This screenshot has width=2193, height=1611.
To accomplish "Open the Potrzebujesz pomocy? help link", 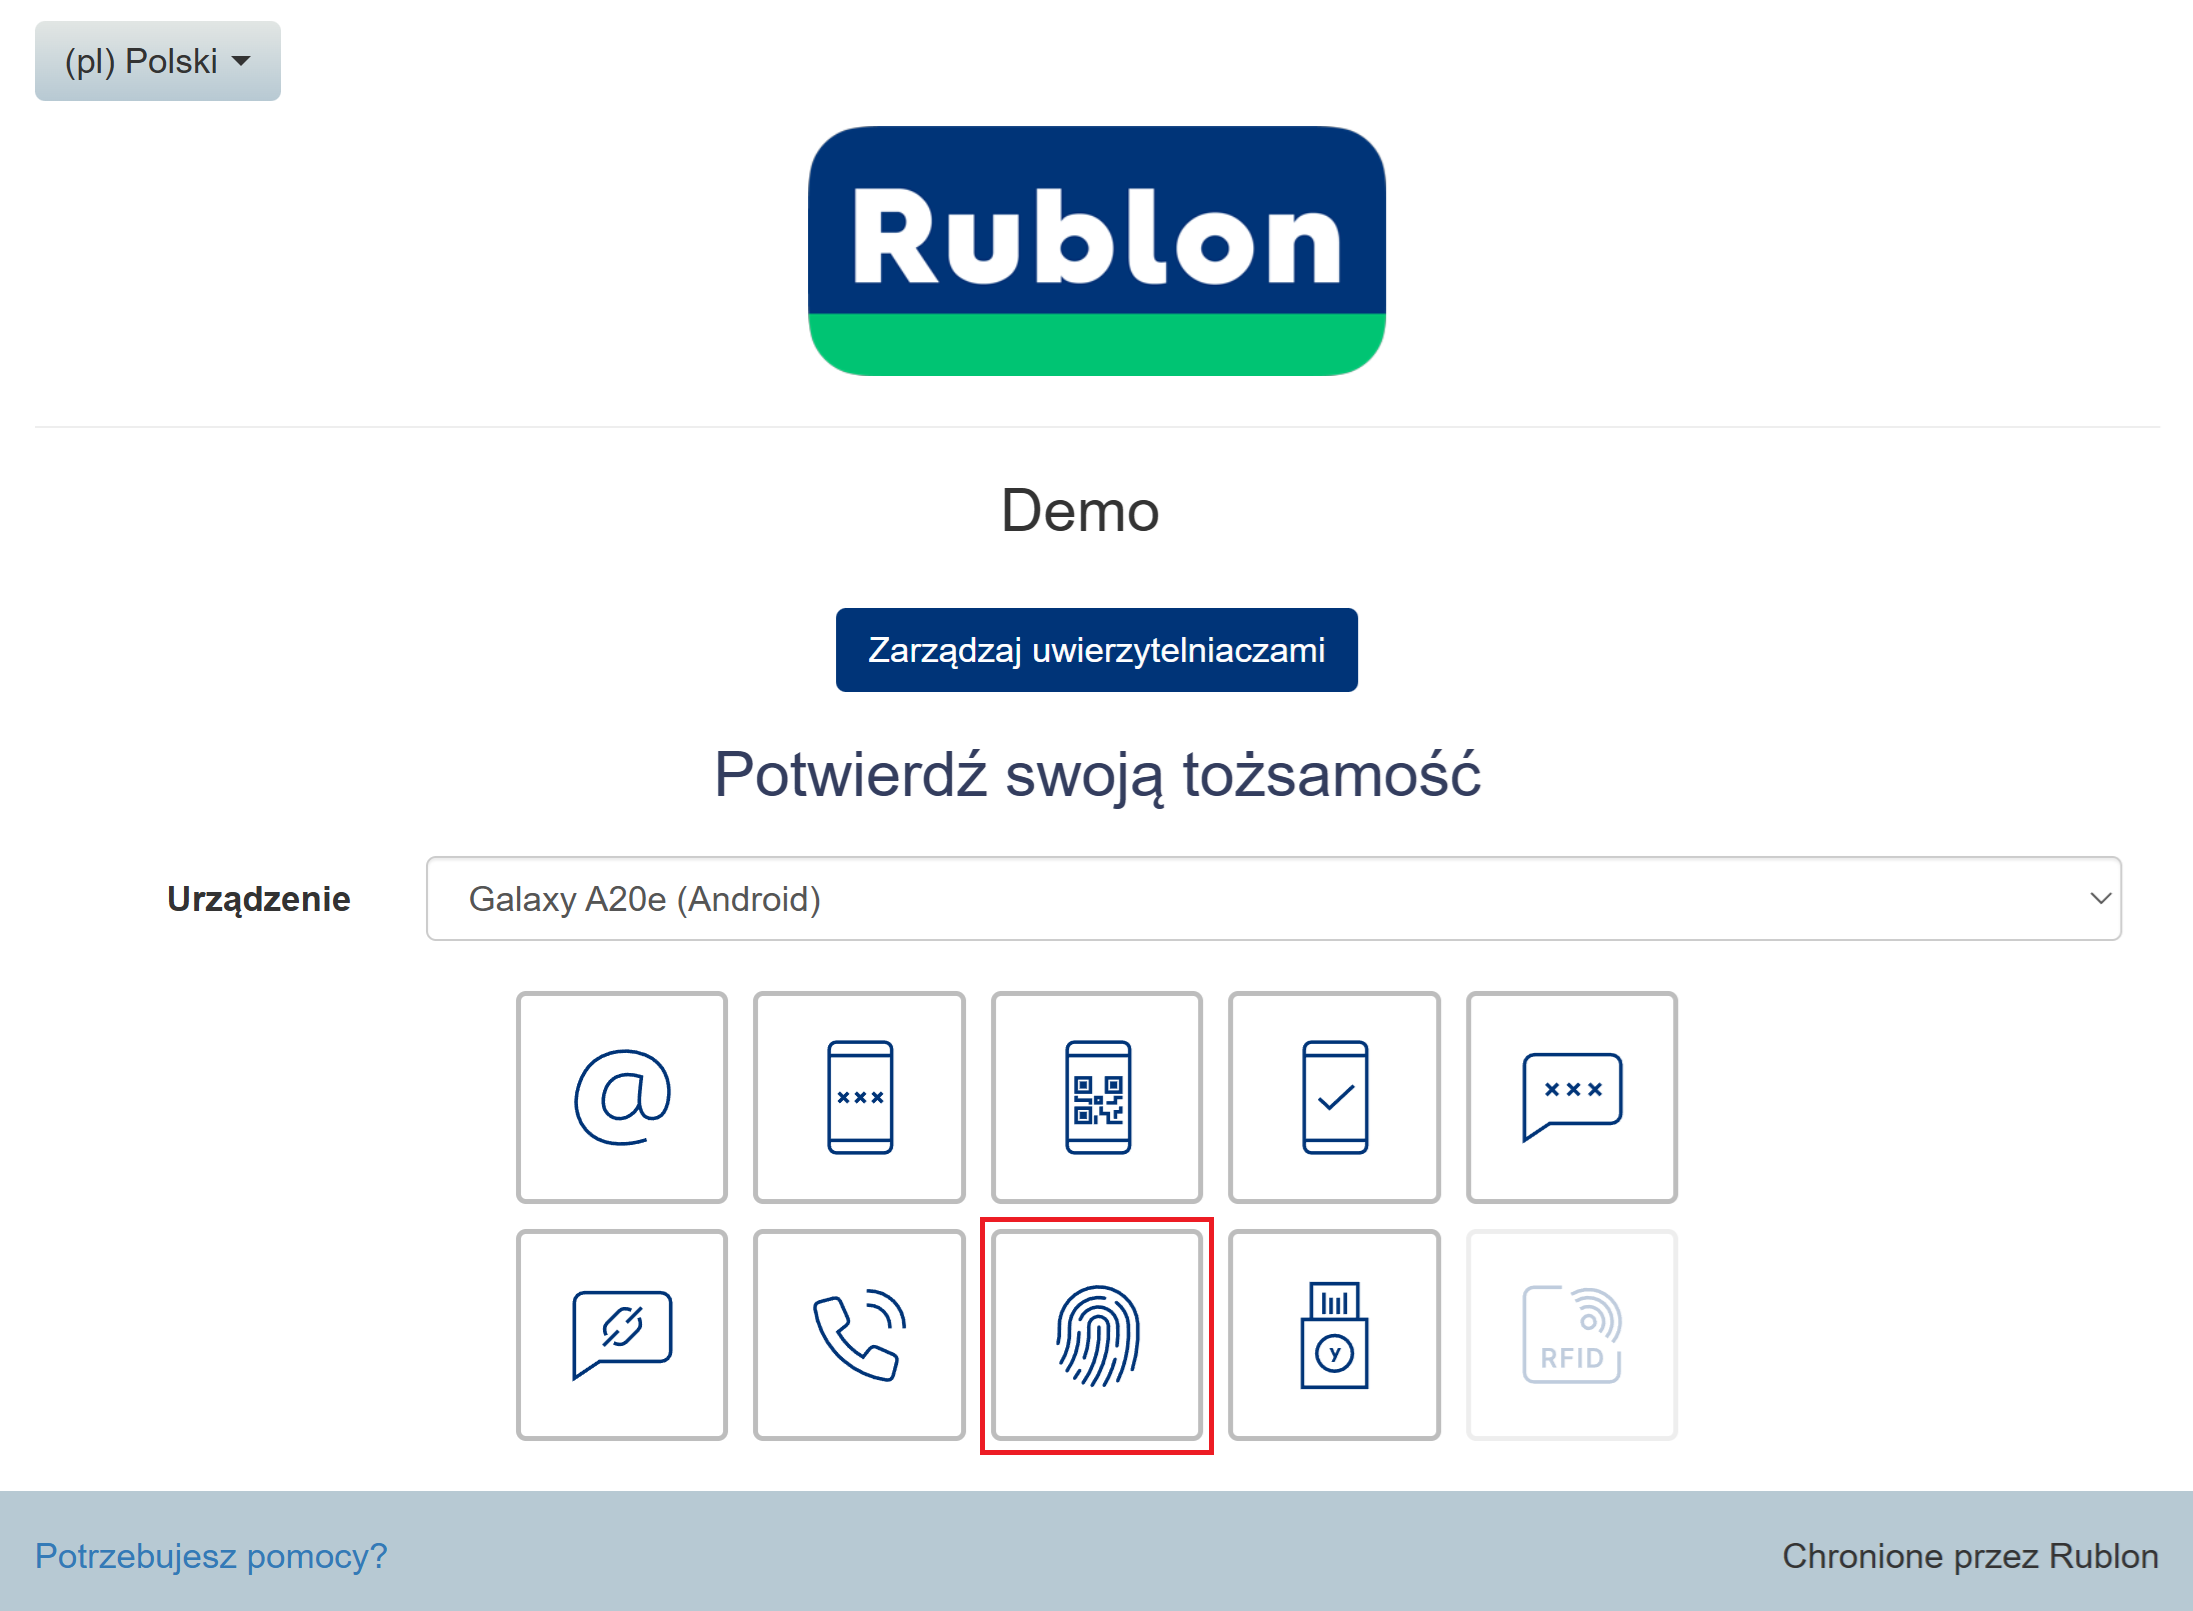I will 211,1556.
